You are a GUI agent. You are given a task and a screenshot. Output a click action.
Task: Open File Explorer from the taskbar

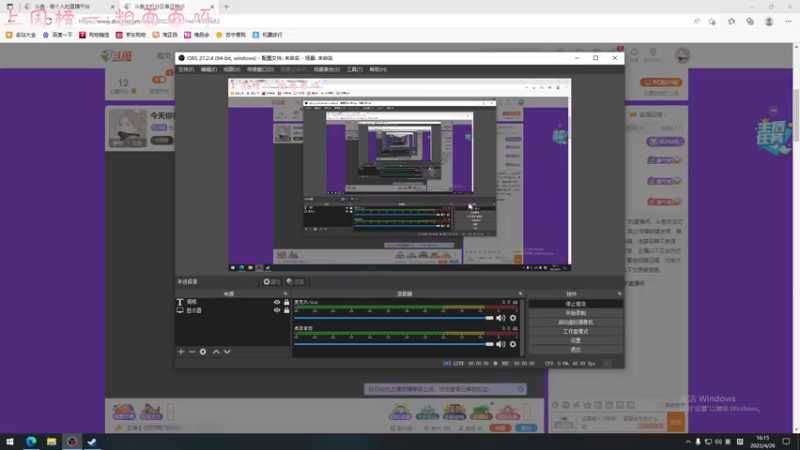52,442
